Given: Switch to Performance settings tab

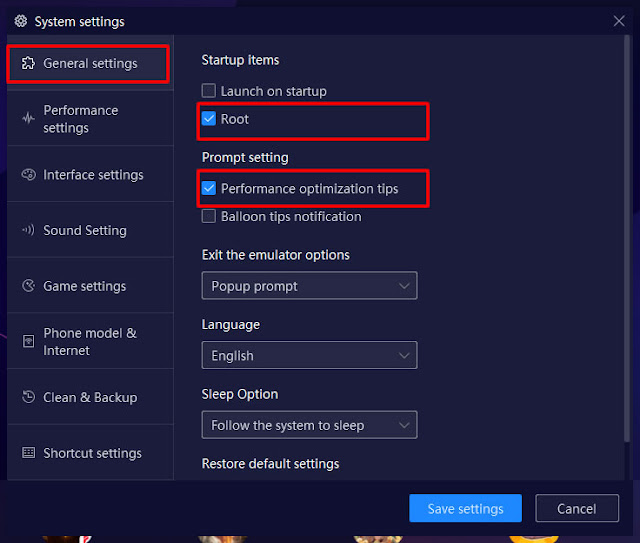Looking at the screenshot, I should (x=90, y=119).
